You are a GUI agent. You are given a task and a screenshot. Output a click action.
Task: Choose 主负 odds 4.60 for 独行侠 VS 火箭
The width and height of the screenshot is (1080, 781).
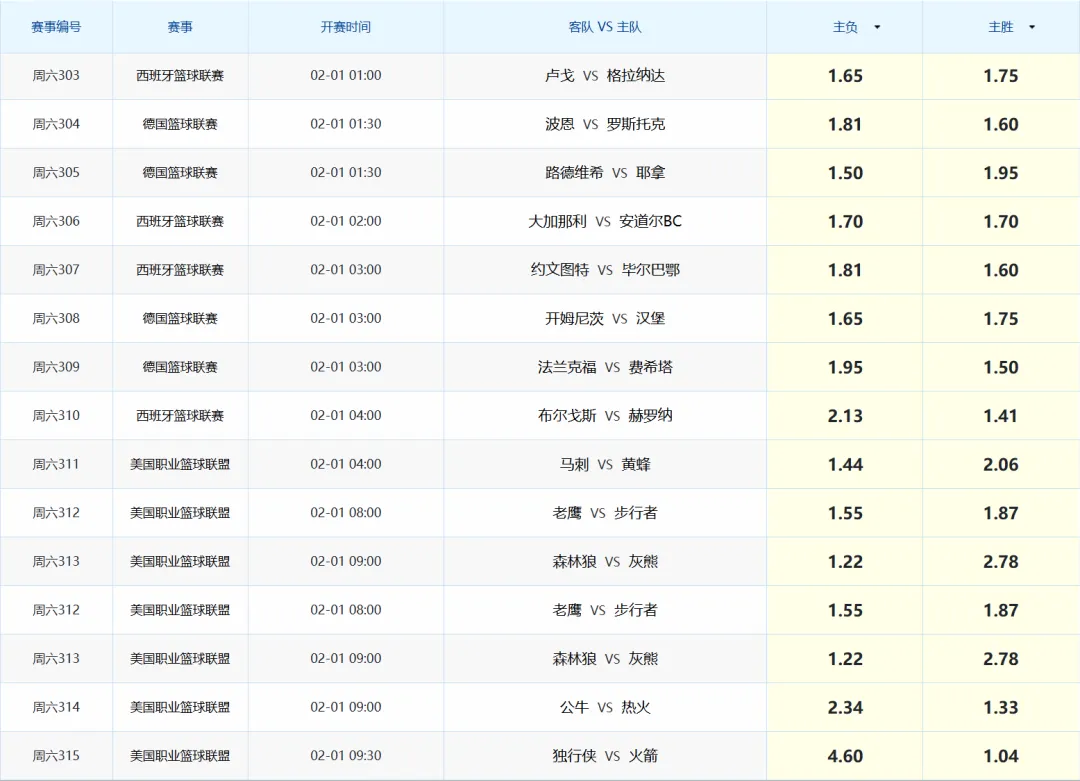(845, 756)
